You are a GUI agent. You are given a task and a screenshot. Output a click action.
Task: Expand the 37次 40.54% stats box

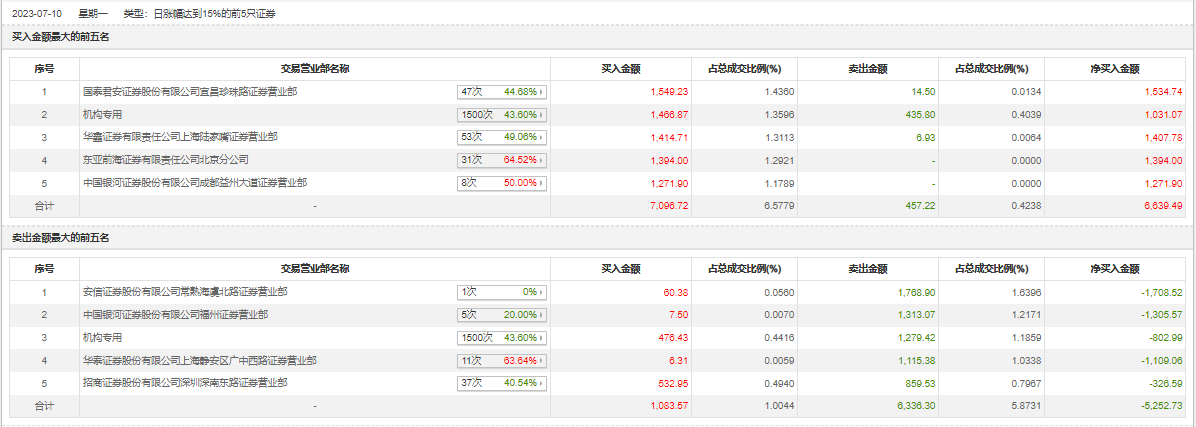502,383
